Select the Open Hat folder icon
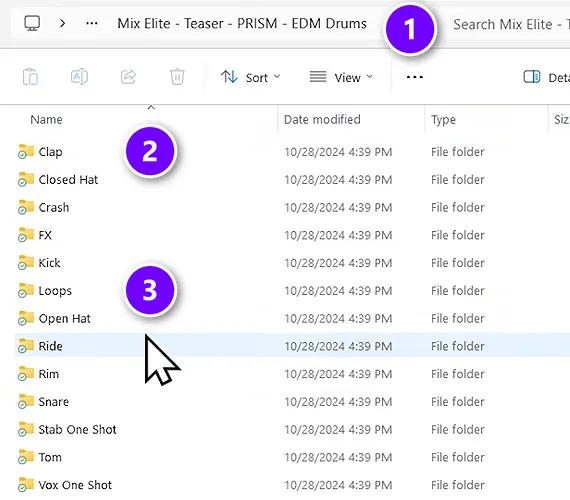Viewport: 570px width, 500px height. point(26,318)
